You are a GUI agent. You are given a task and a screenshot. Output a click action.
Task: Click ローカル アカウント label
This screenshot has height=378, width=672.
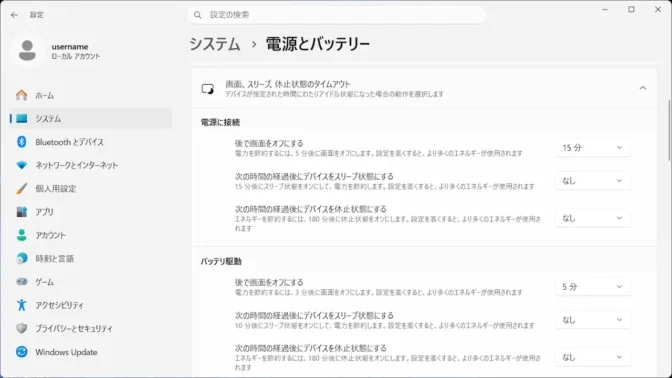76,57
